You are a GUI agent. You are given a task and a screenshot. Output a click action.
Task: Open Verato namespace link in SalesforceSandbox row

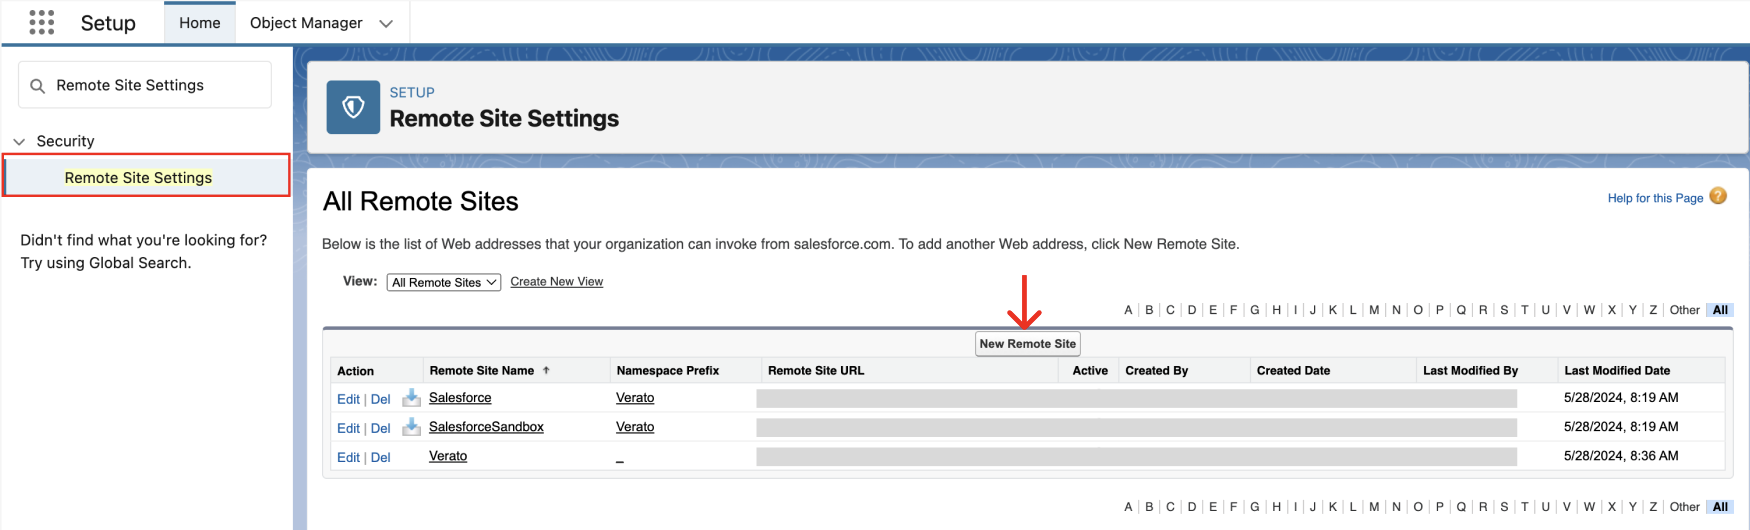point(635,427)
